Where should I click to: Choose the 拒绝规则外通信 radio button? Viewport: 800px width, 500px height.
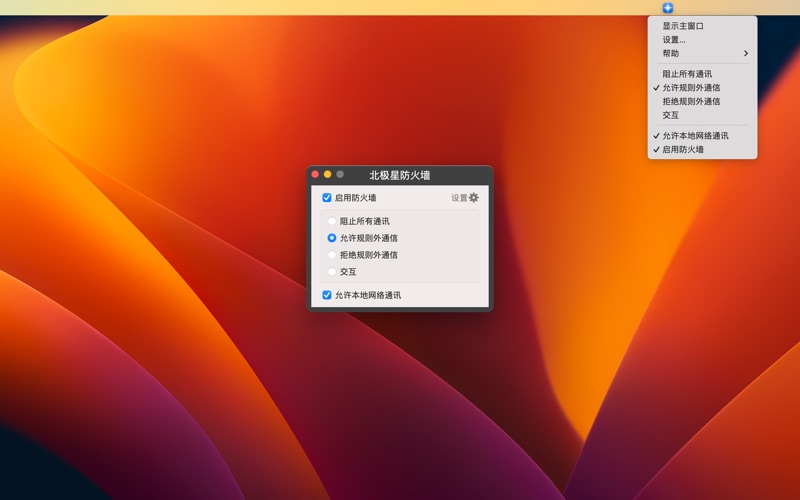pos(332,255)
